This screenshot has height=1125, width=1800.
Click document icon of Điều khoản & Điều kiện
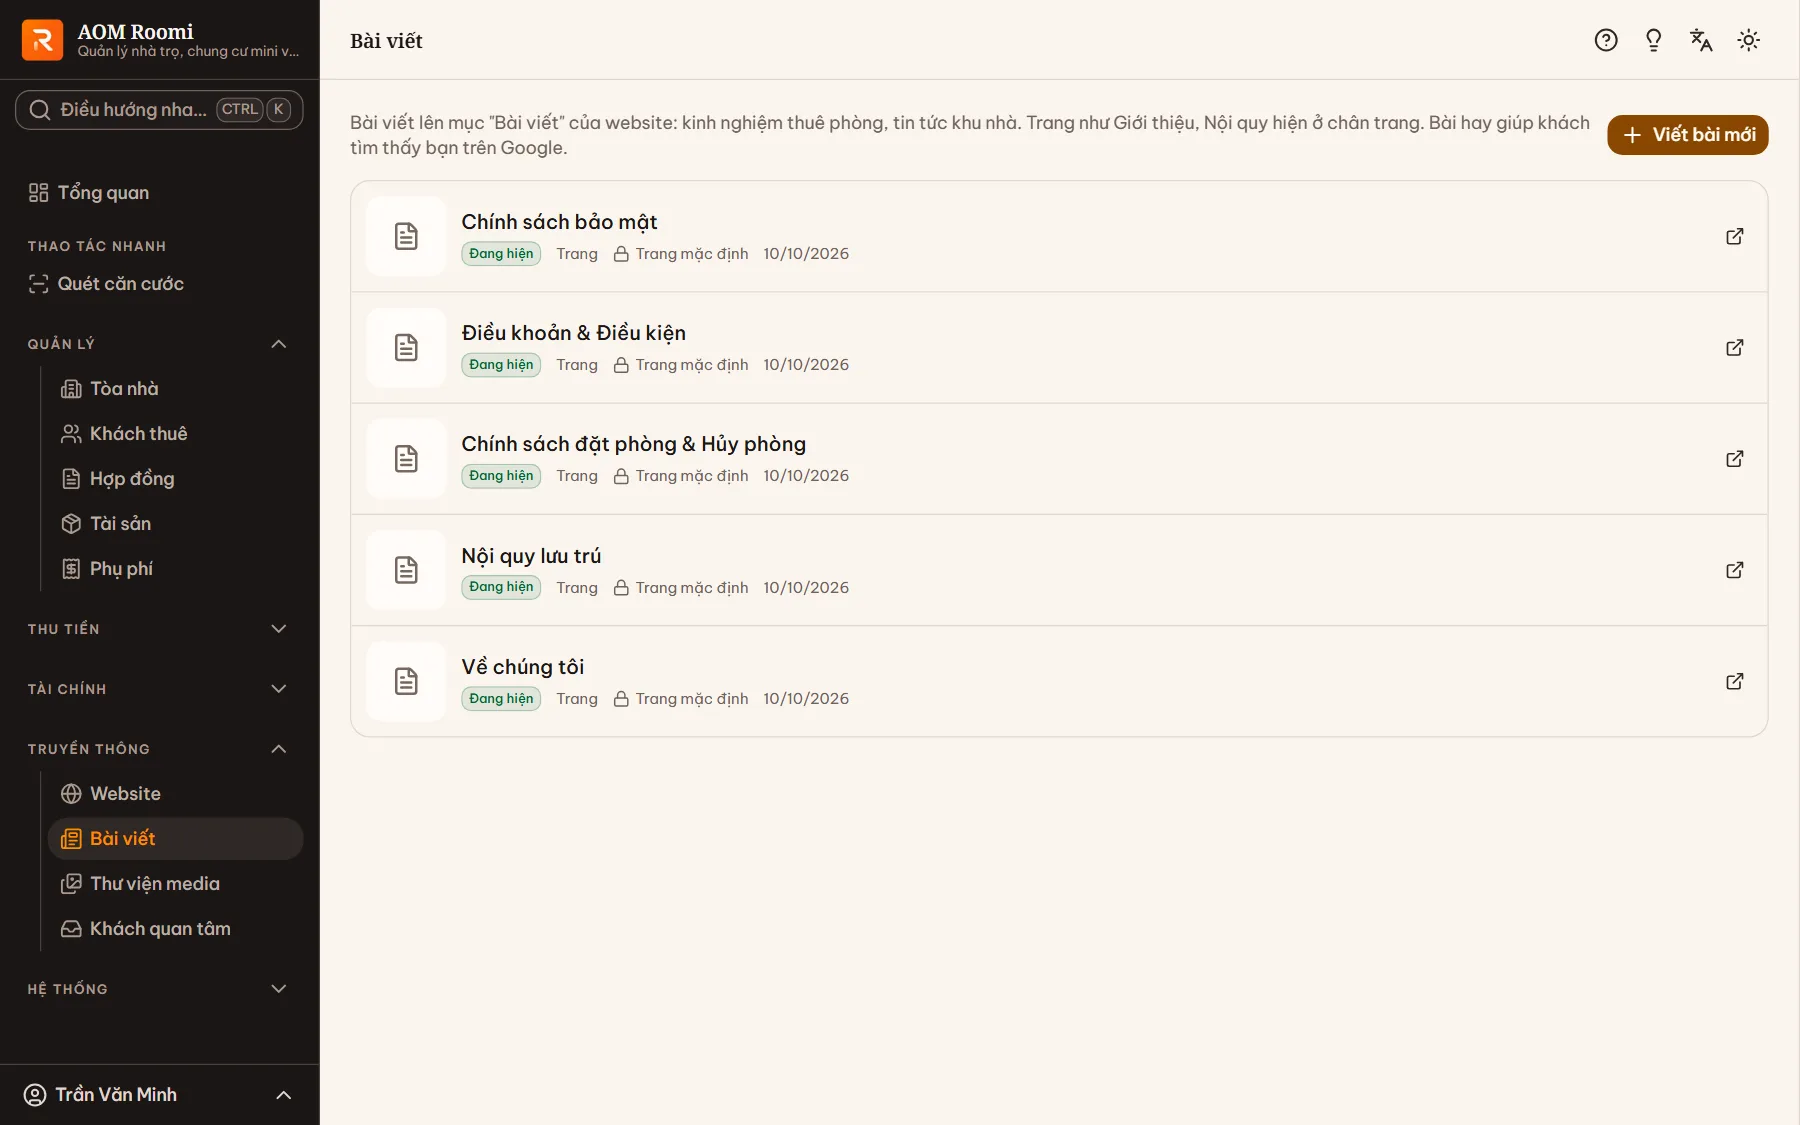tap(406, 347)
